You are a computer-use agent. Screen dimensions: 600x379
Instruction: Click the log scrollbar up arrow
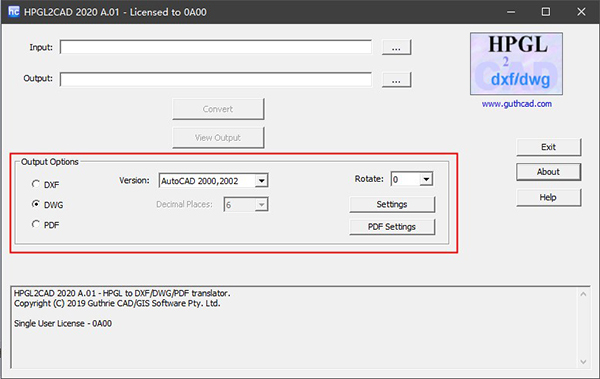(x=583, y=294)
